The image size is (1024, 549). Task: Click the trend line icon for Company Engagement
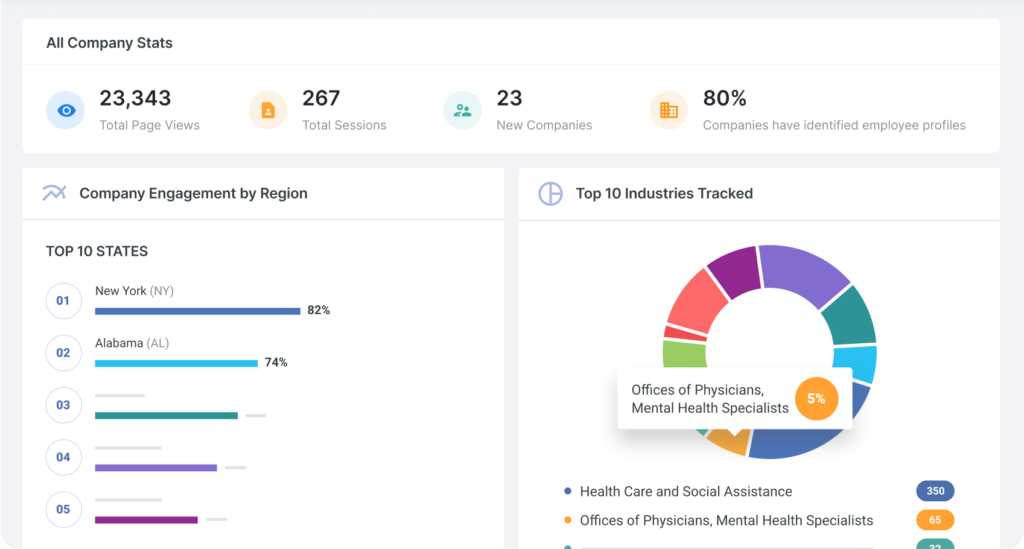(54, 193)
